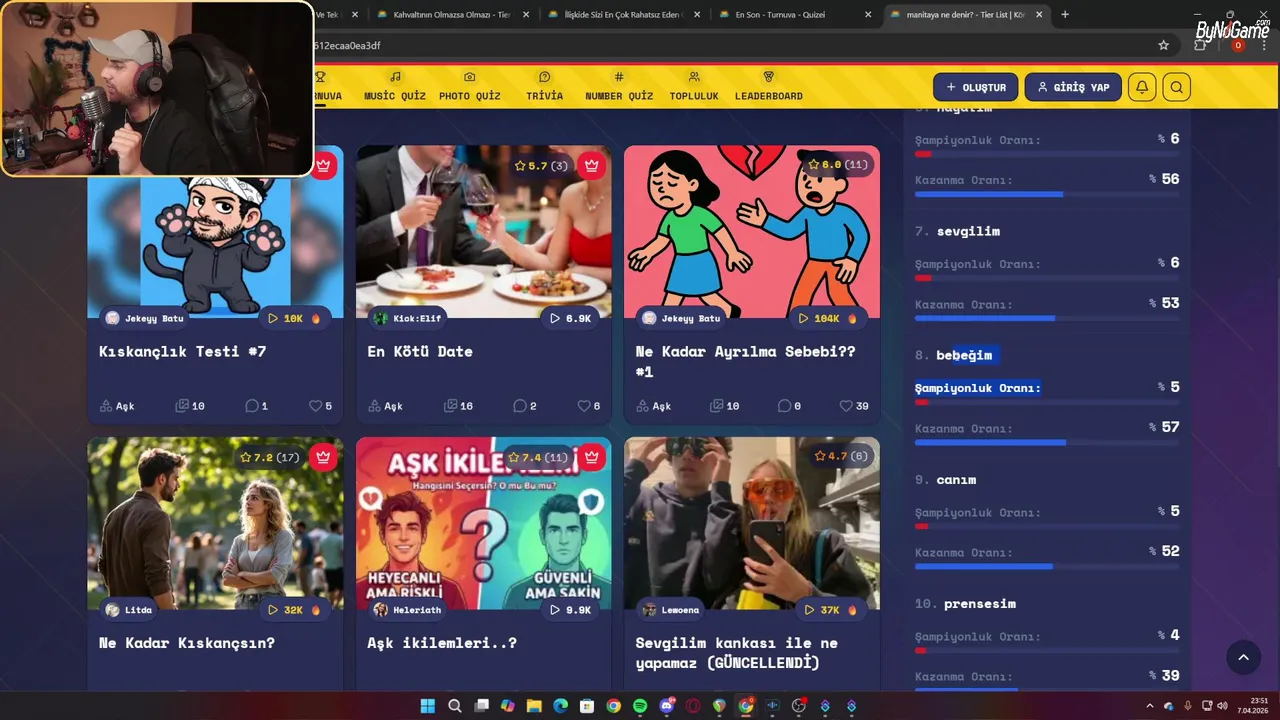Click the crown badge on 'Ne Kadar Kıskançsın?'

pyautogui.click(x=323, y=457)
